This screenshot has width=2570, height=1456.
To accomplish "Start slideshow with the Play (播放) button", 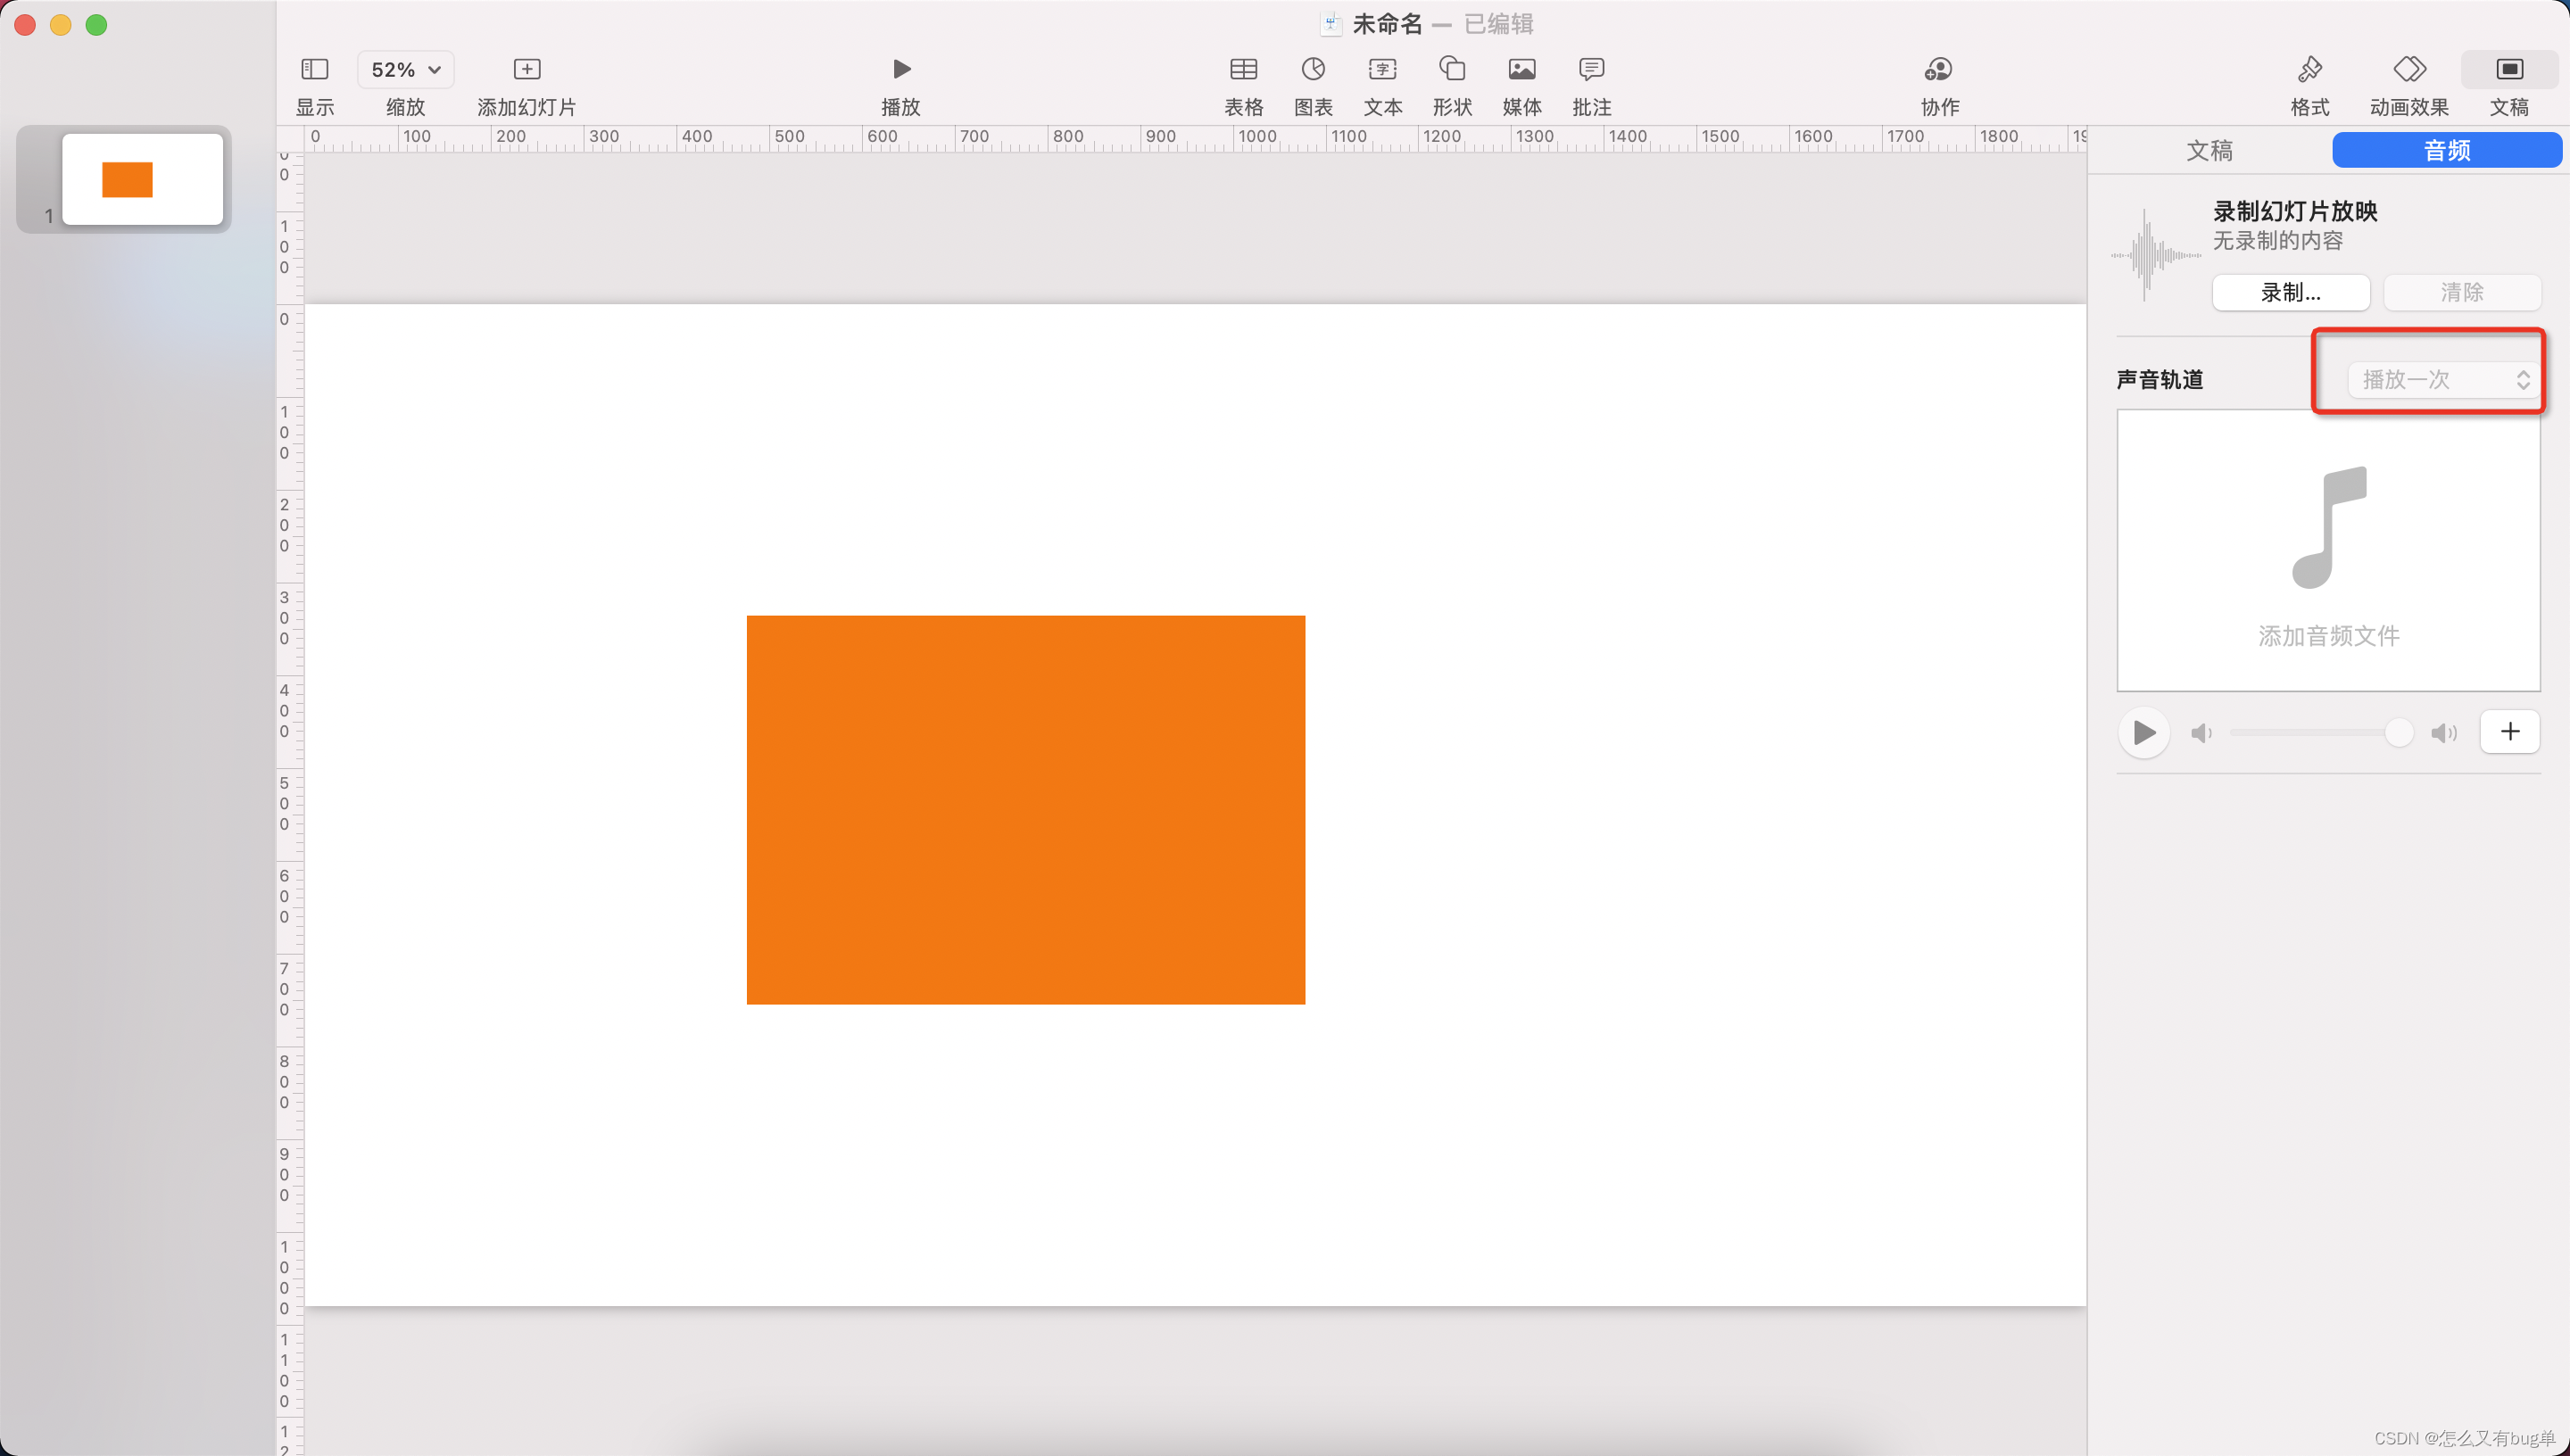I will [900, 69].
